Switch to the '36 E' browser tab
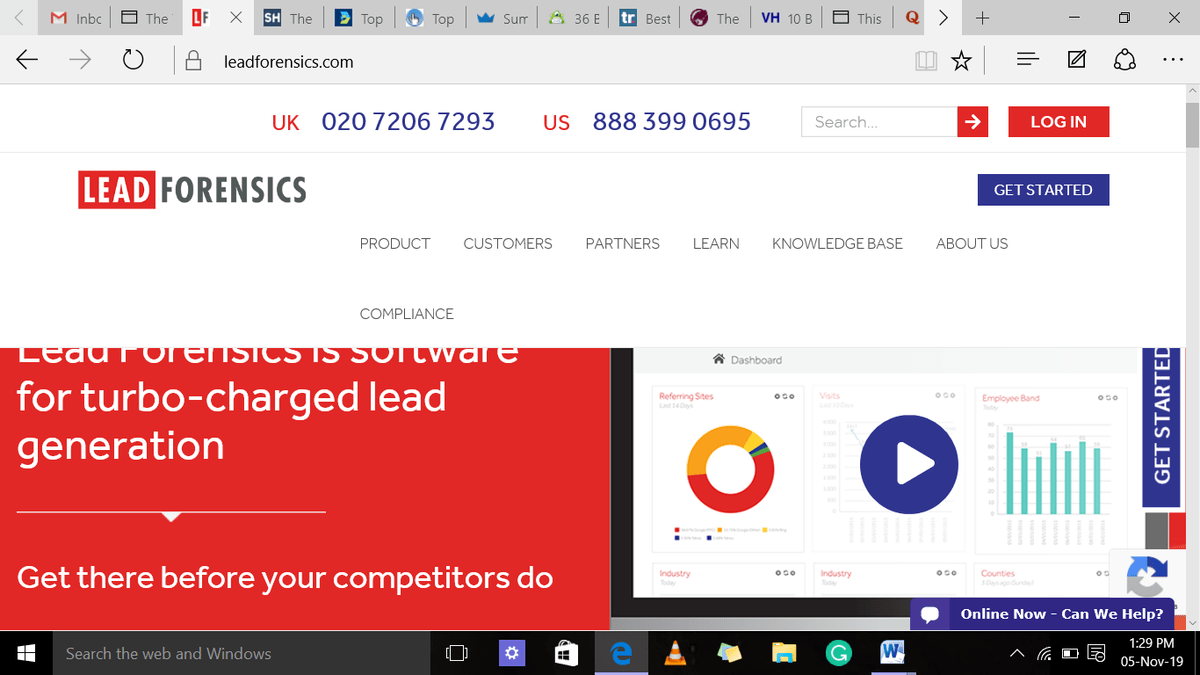 coord(575,18)
